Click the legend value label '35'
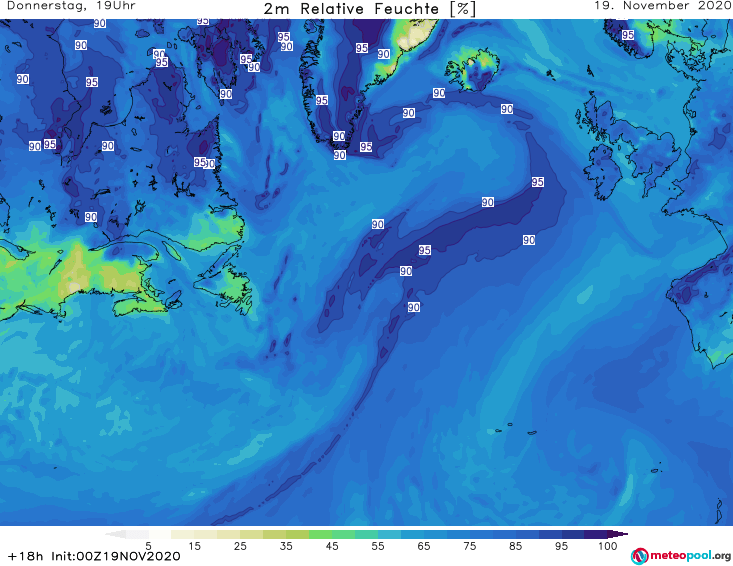 (x=286, y=545)
